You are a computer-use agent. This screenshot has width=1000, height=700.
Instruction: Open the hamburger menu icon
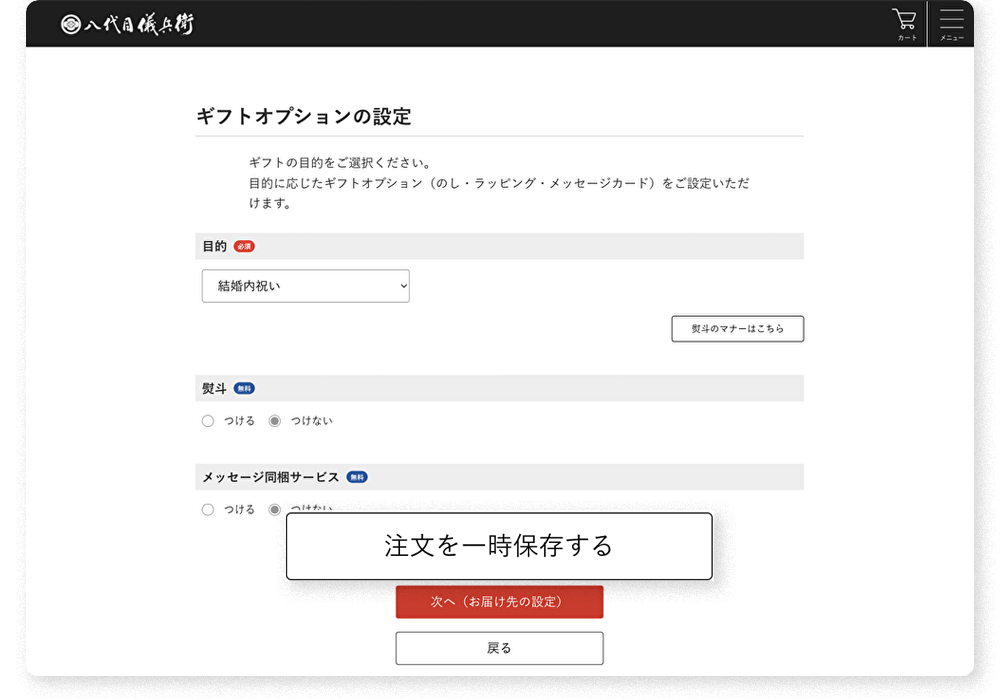[951, 22]
